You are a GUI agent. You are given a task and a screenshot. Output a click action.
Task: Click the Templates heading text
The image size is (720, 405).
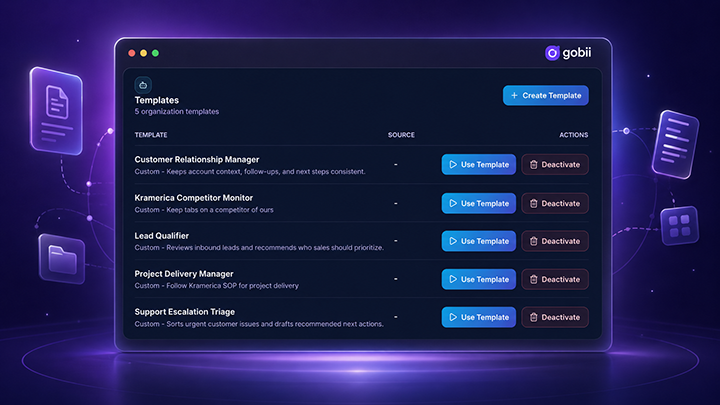[x=157, y=100]
